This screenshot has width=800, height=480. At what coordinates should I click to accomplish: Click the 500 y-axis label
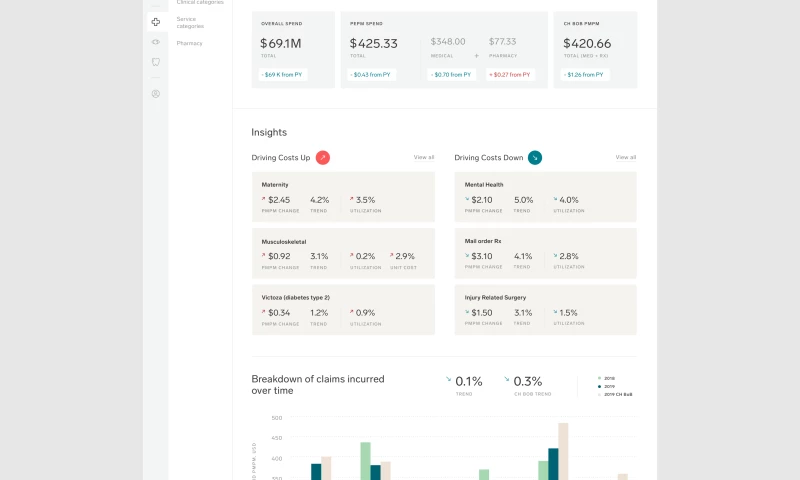tap(277, 418)
